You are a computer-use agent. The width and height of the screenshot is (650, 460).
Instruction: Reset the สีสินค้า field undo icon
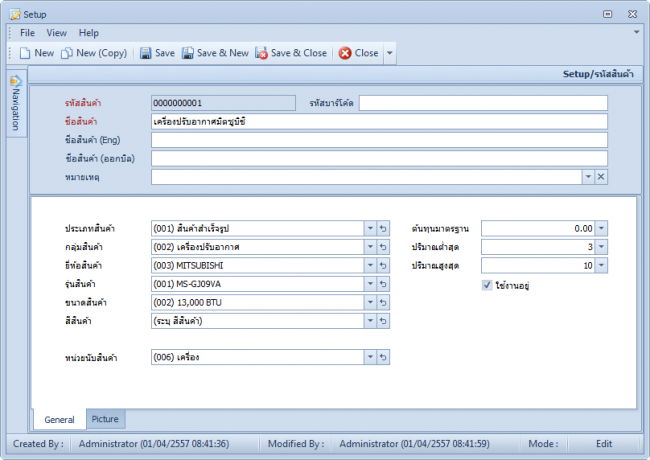383,321
